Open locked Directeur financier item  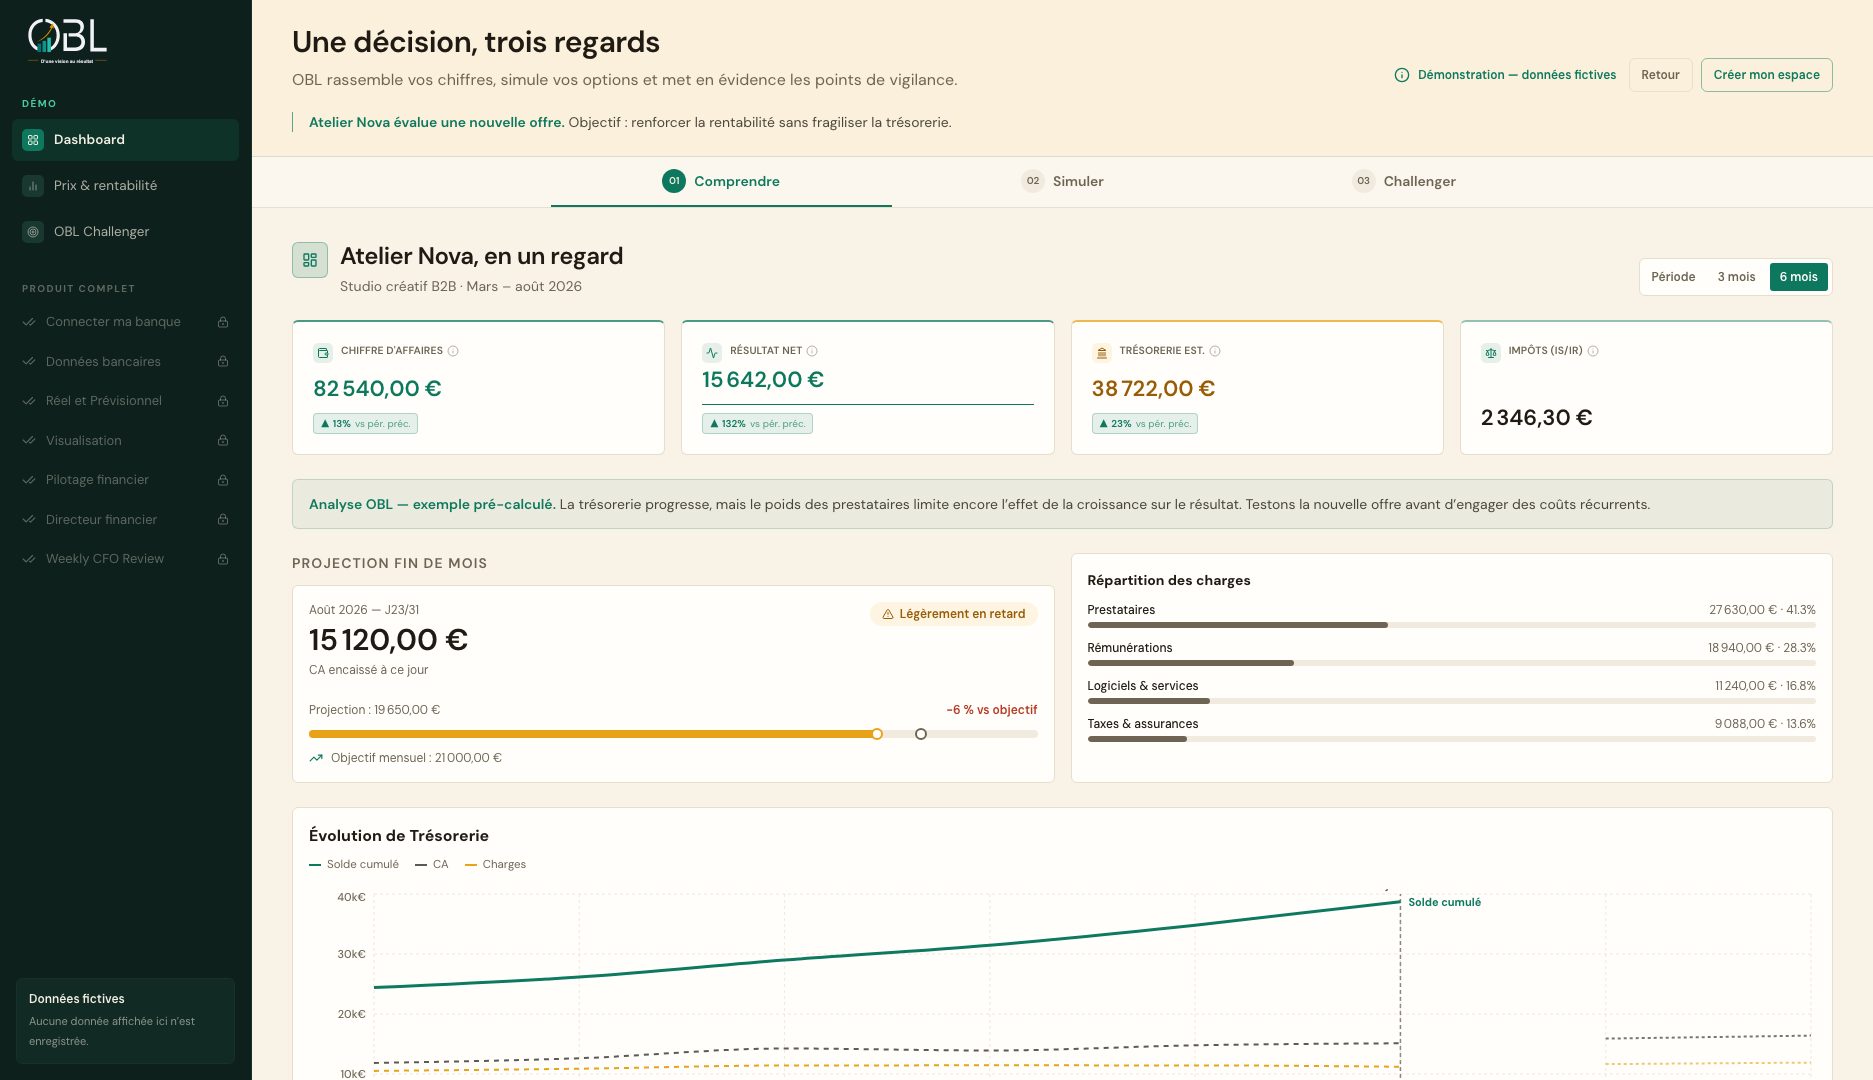[125, 519]
